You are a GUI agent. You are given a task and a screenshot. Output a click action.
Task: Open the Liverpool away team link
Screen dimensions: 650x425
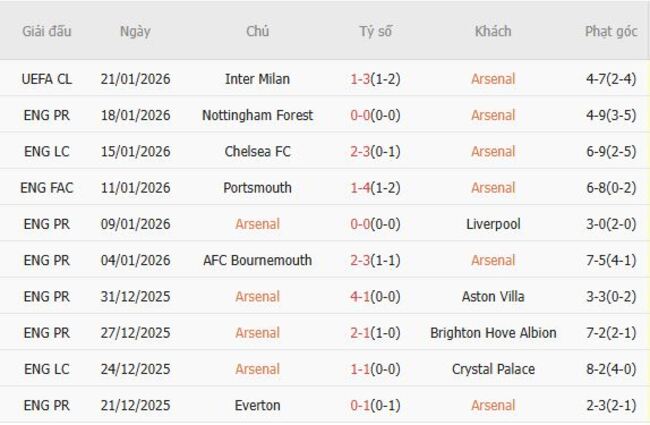click(493, 224)
